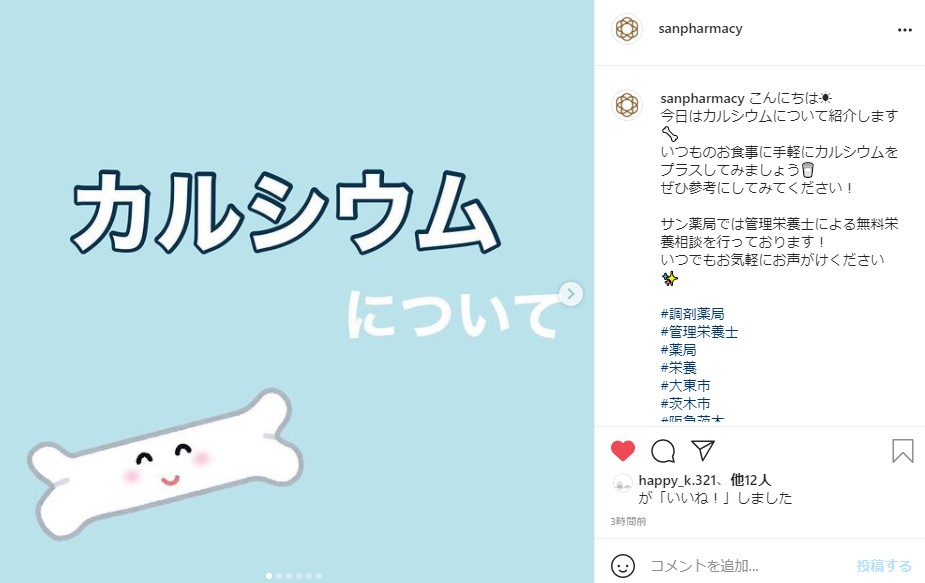
Task: Open the emoji picker smiley icon
Action: tap(622, 566)
